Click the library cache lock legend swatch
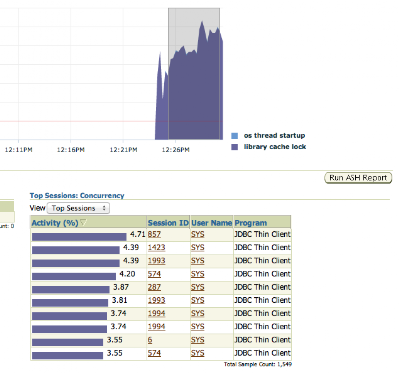The width and height of the screenshot is (400, 374). [x=235, y=147]
